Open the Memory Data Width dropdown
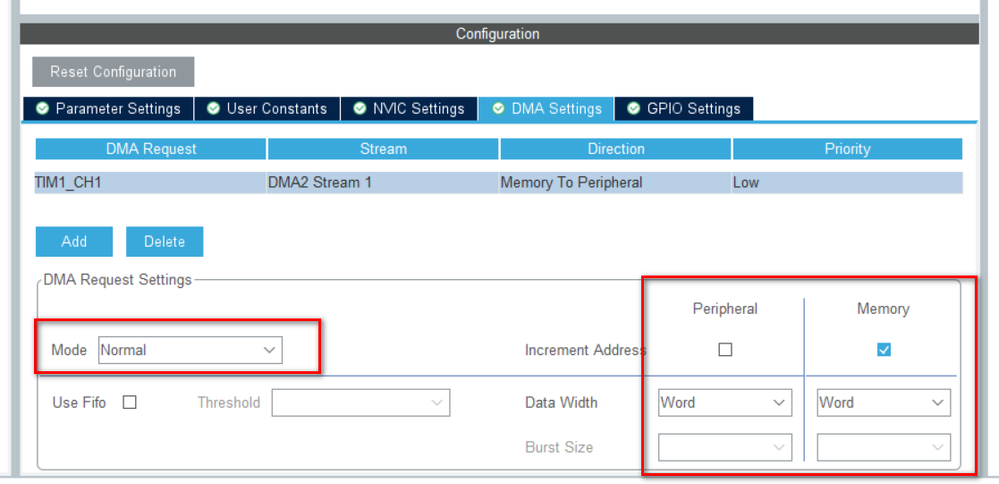Viewport: 999px width, 484px height. click(x=884, y=402)
